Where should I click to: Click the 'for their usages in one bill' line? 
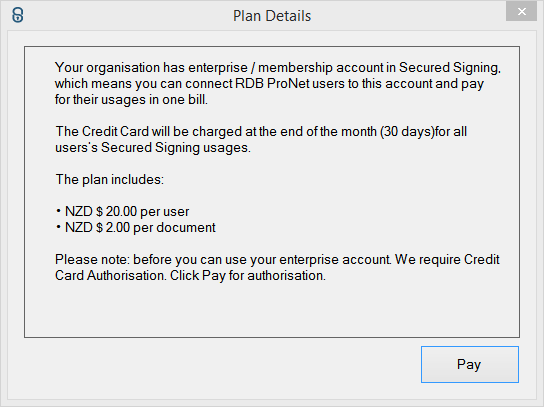pyautogui.click(x=131, y=100)
